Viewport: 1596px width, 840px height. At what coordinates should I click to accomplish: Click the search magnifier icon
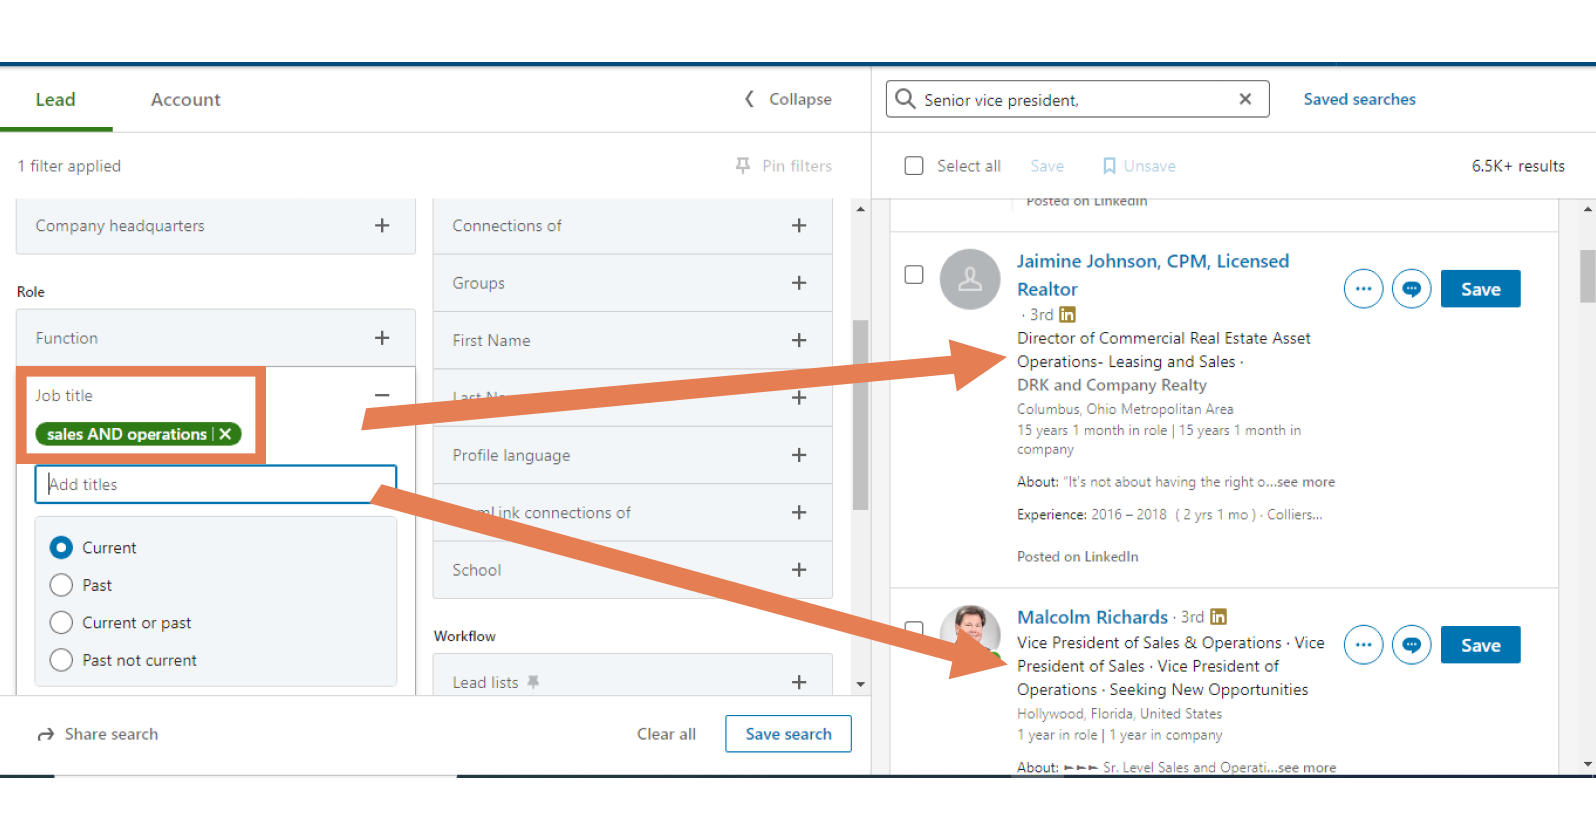(905, 99)
